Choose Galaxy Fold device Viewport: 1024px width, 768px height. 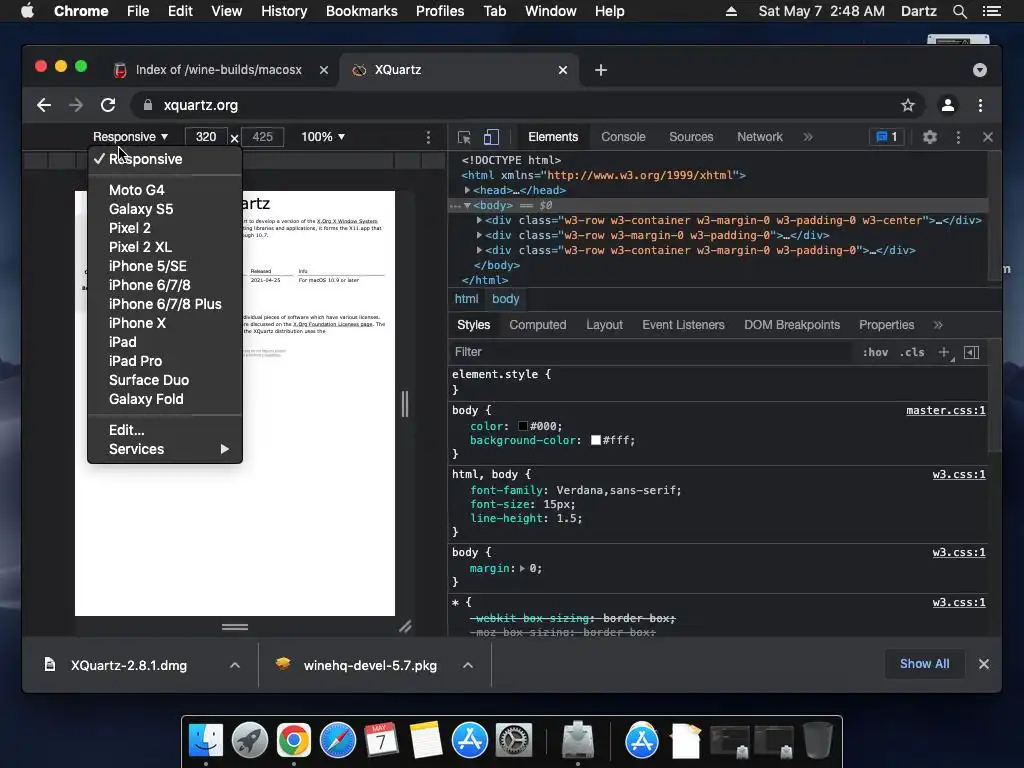point(165,399)
